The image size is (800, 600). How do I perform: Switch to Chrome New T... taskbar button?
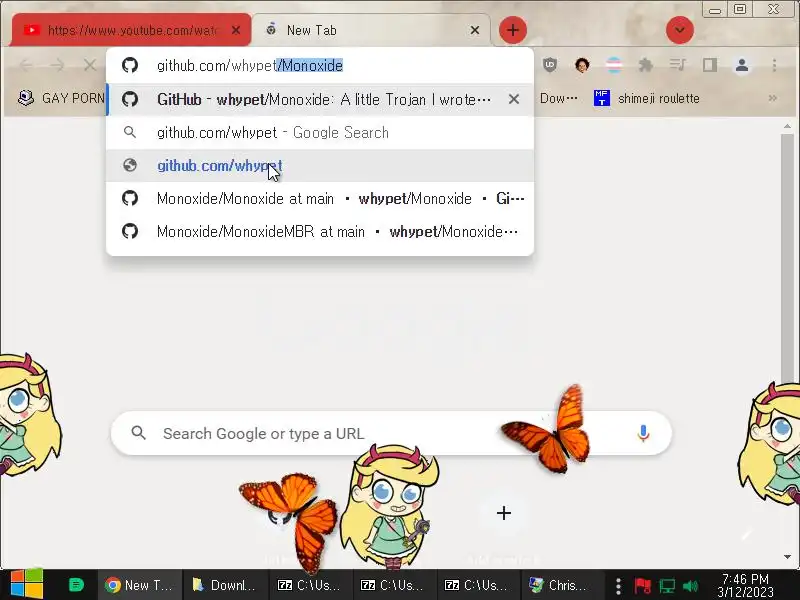click(138, 585)
